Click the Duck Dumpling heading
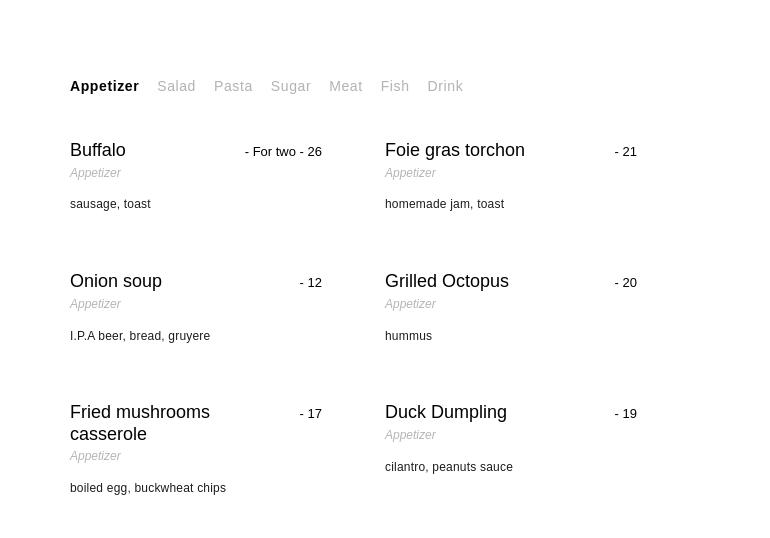Viewport: 770px width, 538px height. (x=445, y=412)
